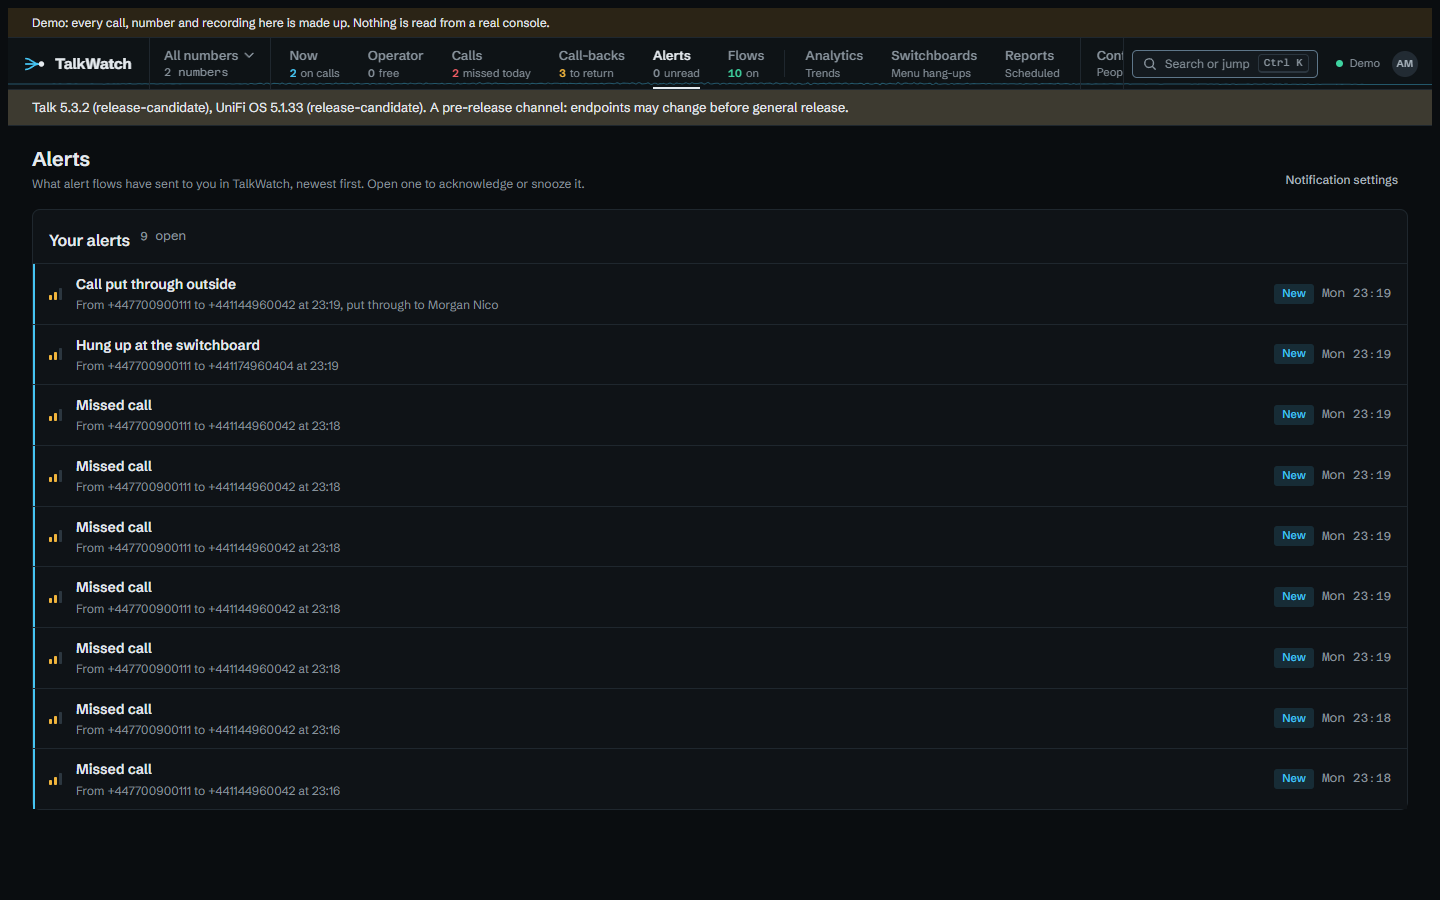Click the Ctrl K shortcut hint
Screen dimensions: 1440x900
click(1283, 63)
